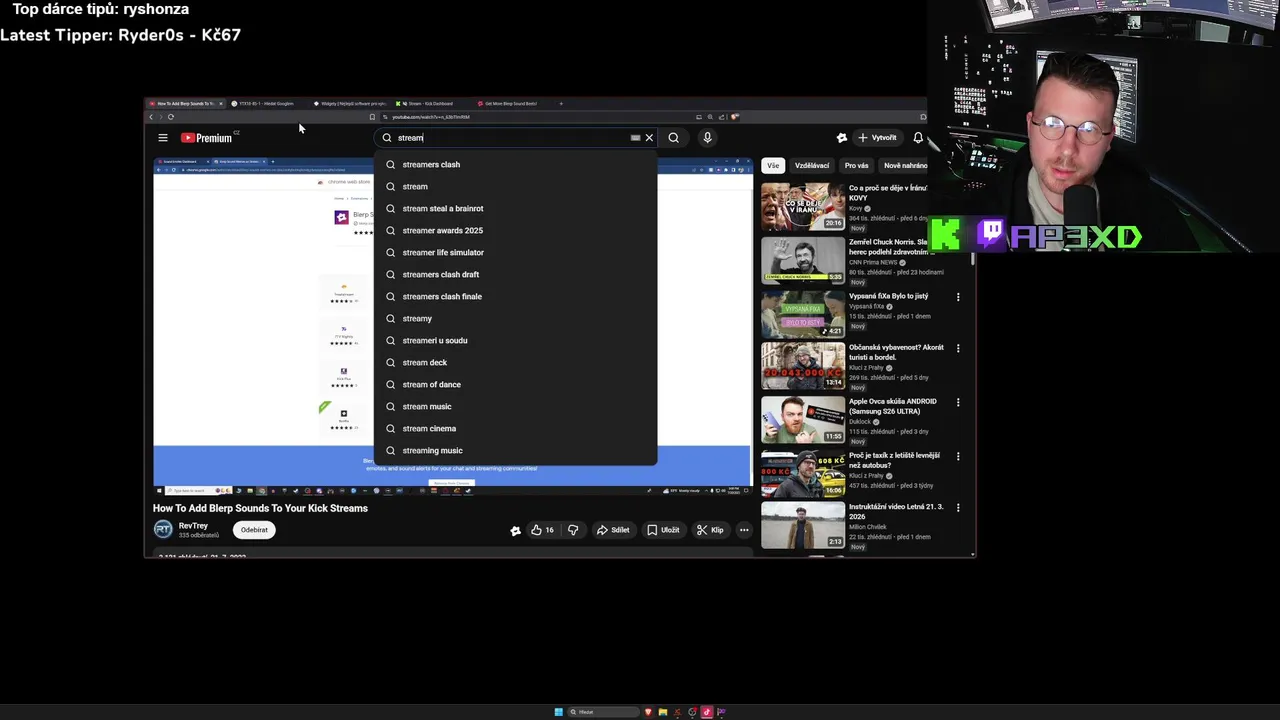This screenshot has width=1280, height=720.
Task: Select the Vše filter chip
Action: [x=773, y=165]
